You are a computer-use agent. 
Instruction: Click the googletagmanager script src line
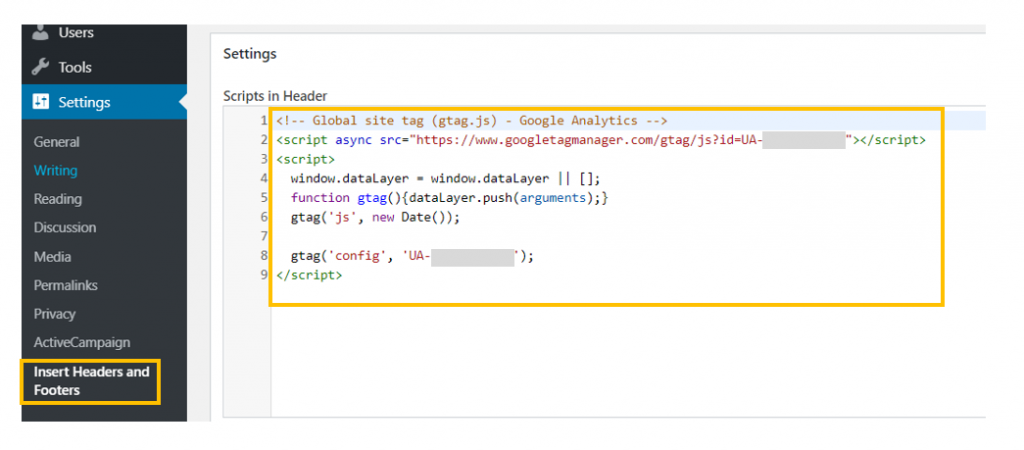pyautogui.click(x=600, y=140)
